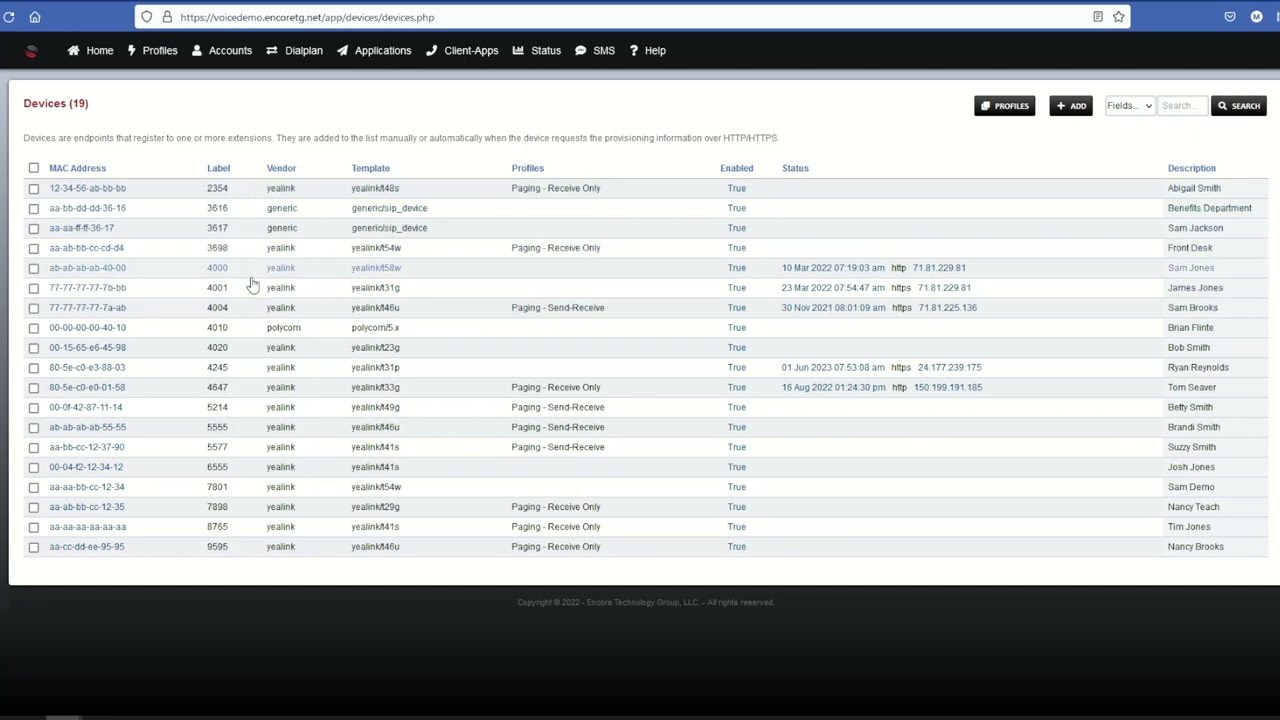This screenshot has height=720, width=1280.
Task: Bookmark this page with the star icon
Action: coord(1119,17)
